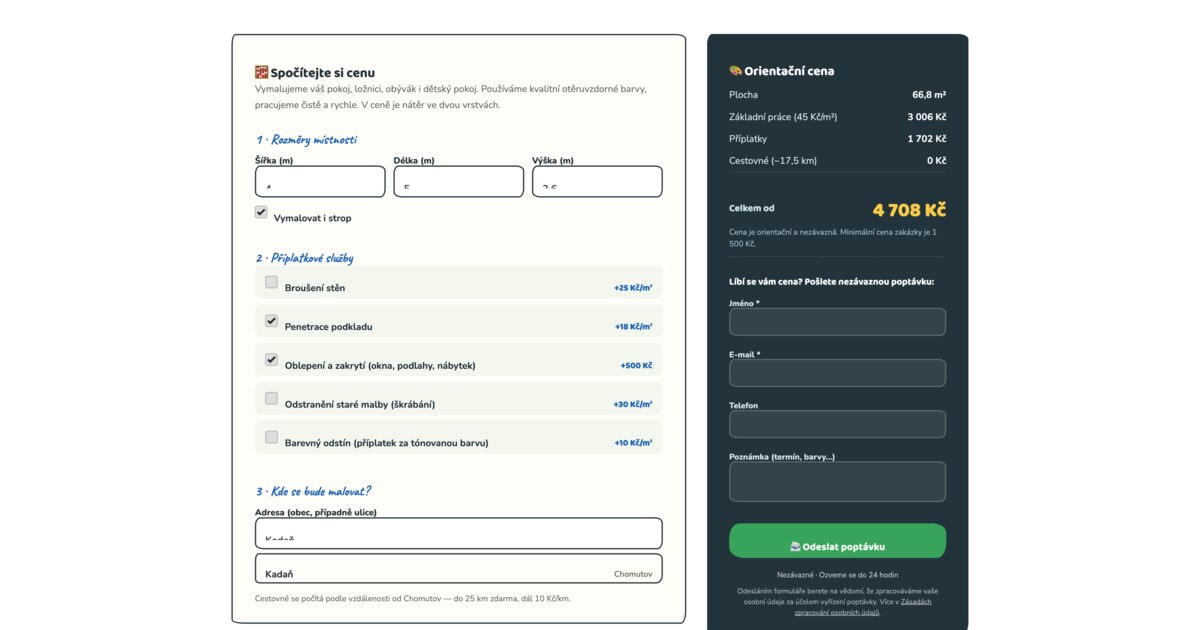Click the Celkem od label
Image resolution: width=1200 pixels, height=630 pixels.
pyautogui.click(x=752, y=208)
